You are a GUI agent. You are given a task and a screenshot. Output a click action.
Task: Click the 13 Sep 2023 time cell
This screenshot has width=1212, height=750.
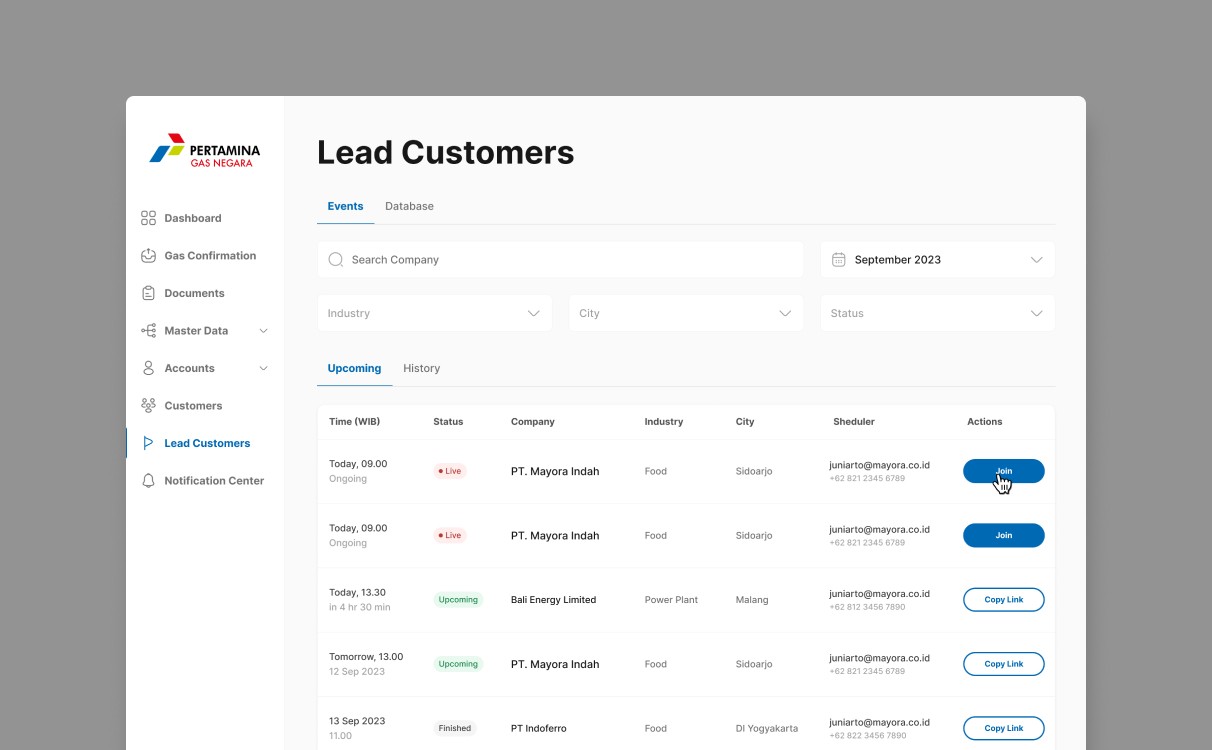357,721
